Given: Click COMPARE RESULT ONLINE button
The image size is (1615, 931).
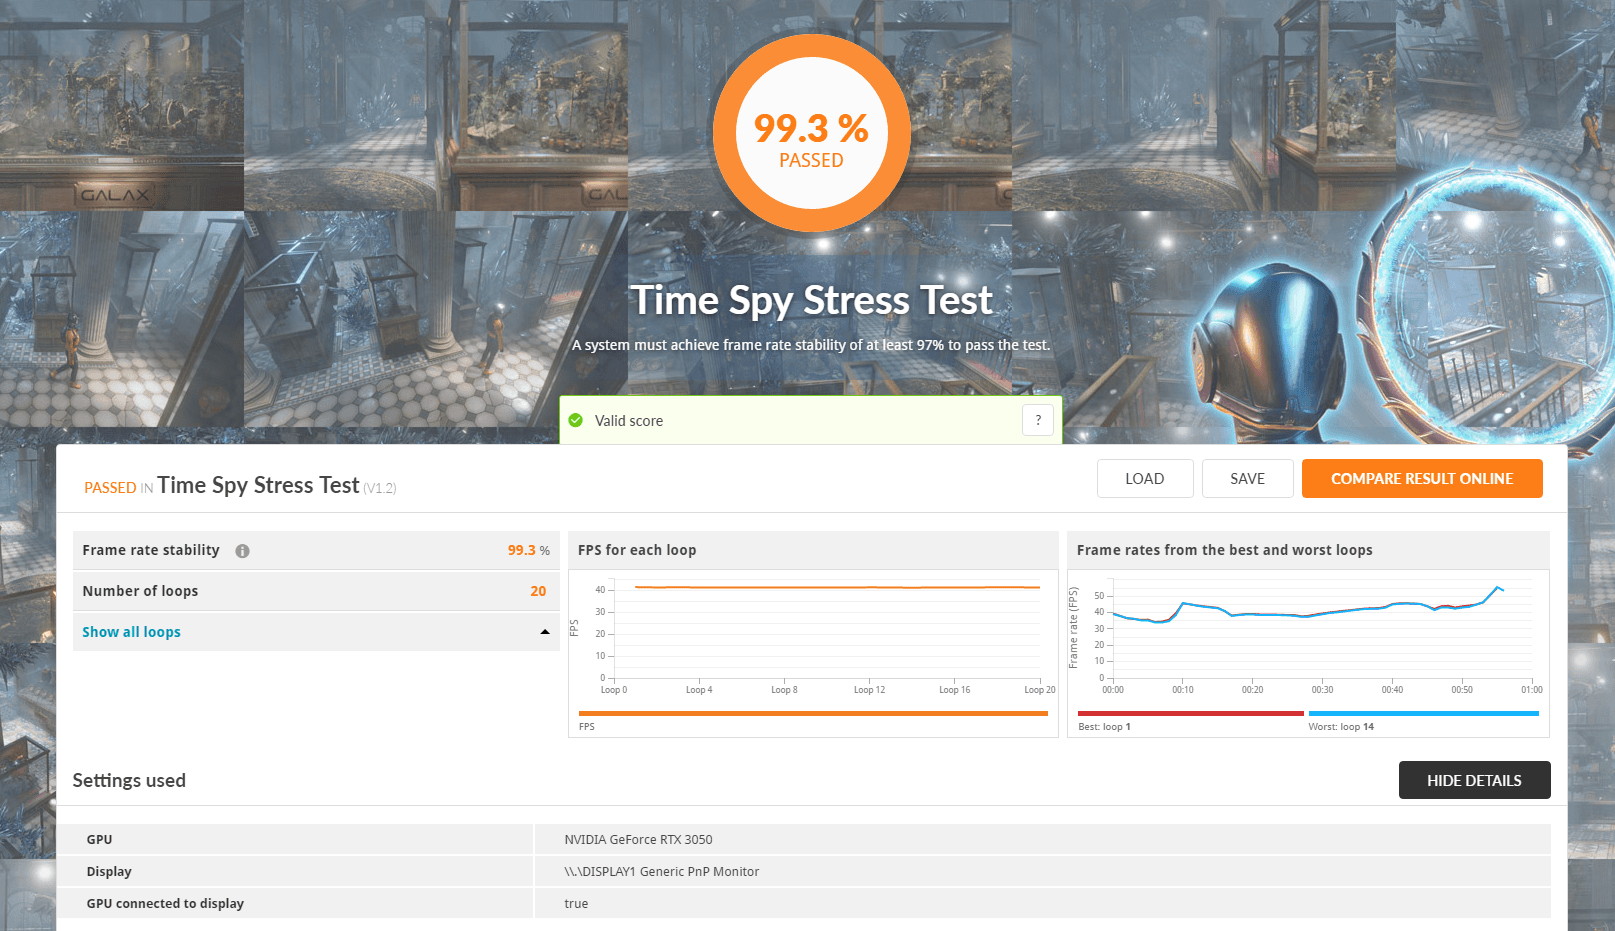Looking at the screenshot, I should 1422,479.
